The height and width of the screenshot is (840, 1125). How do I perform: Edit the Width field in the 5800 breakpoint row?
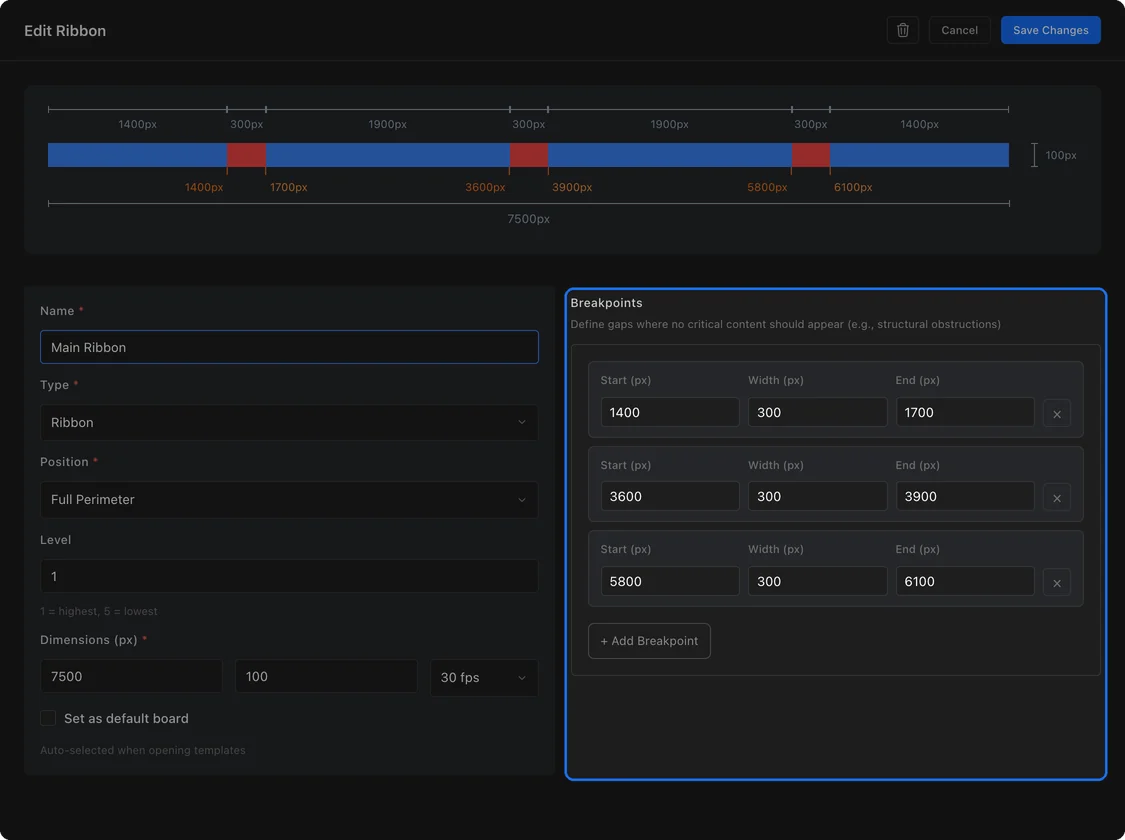pyautogui.click(x=818, y=581)
